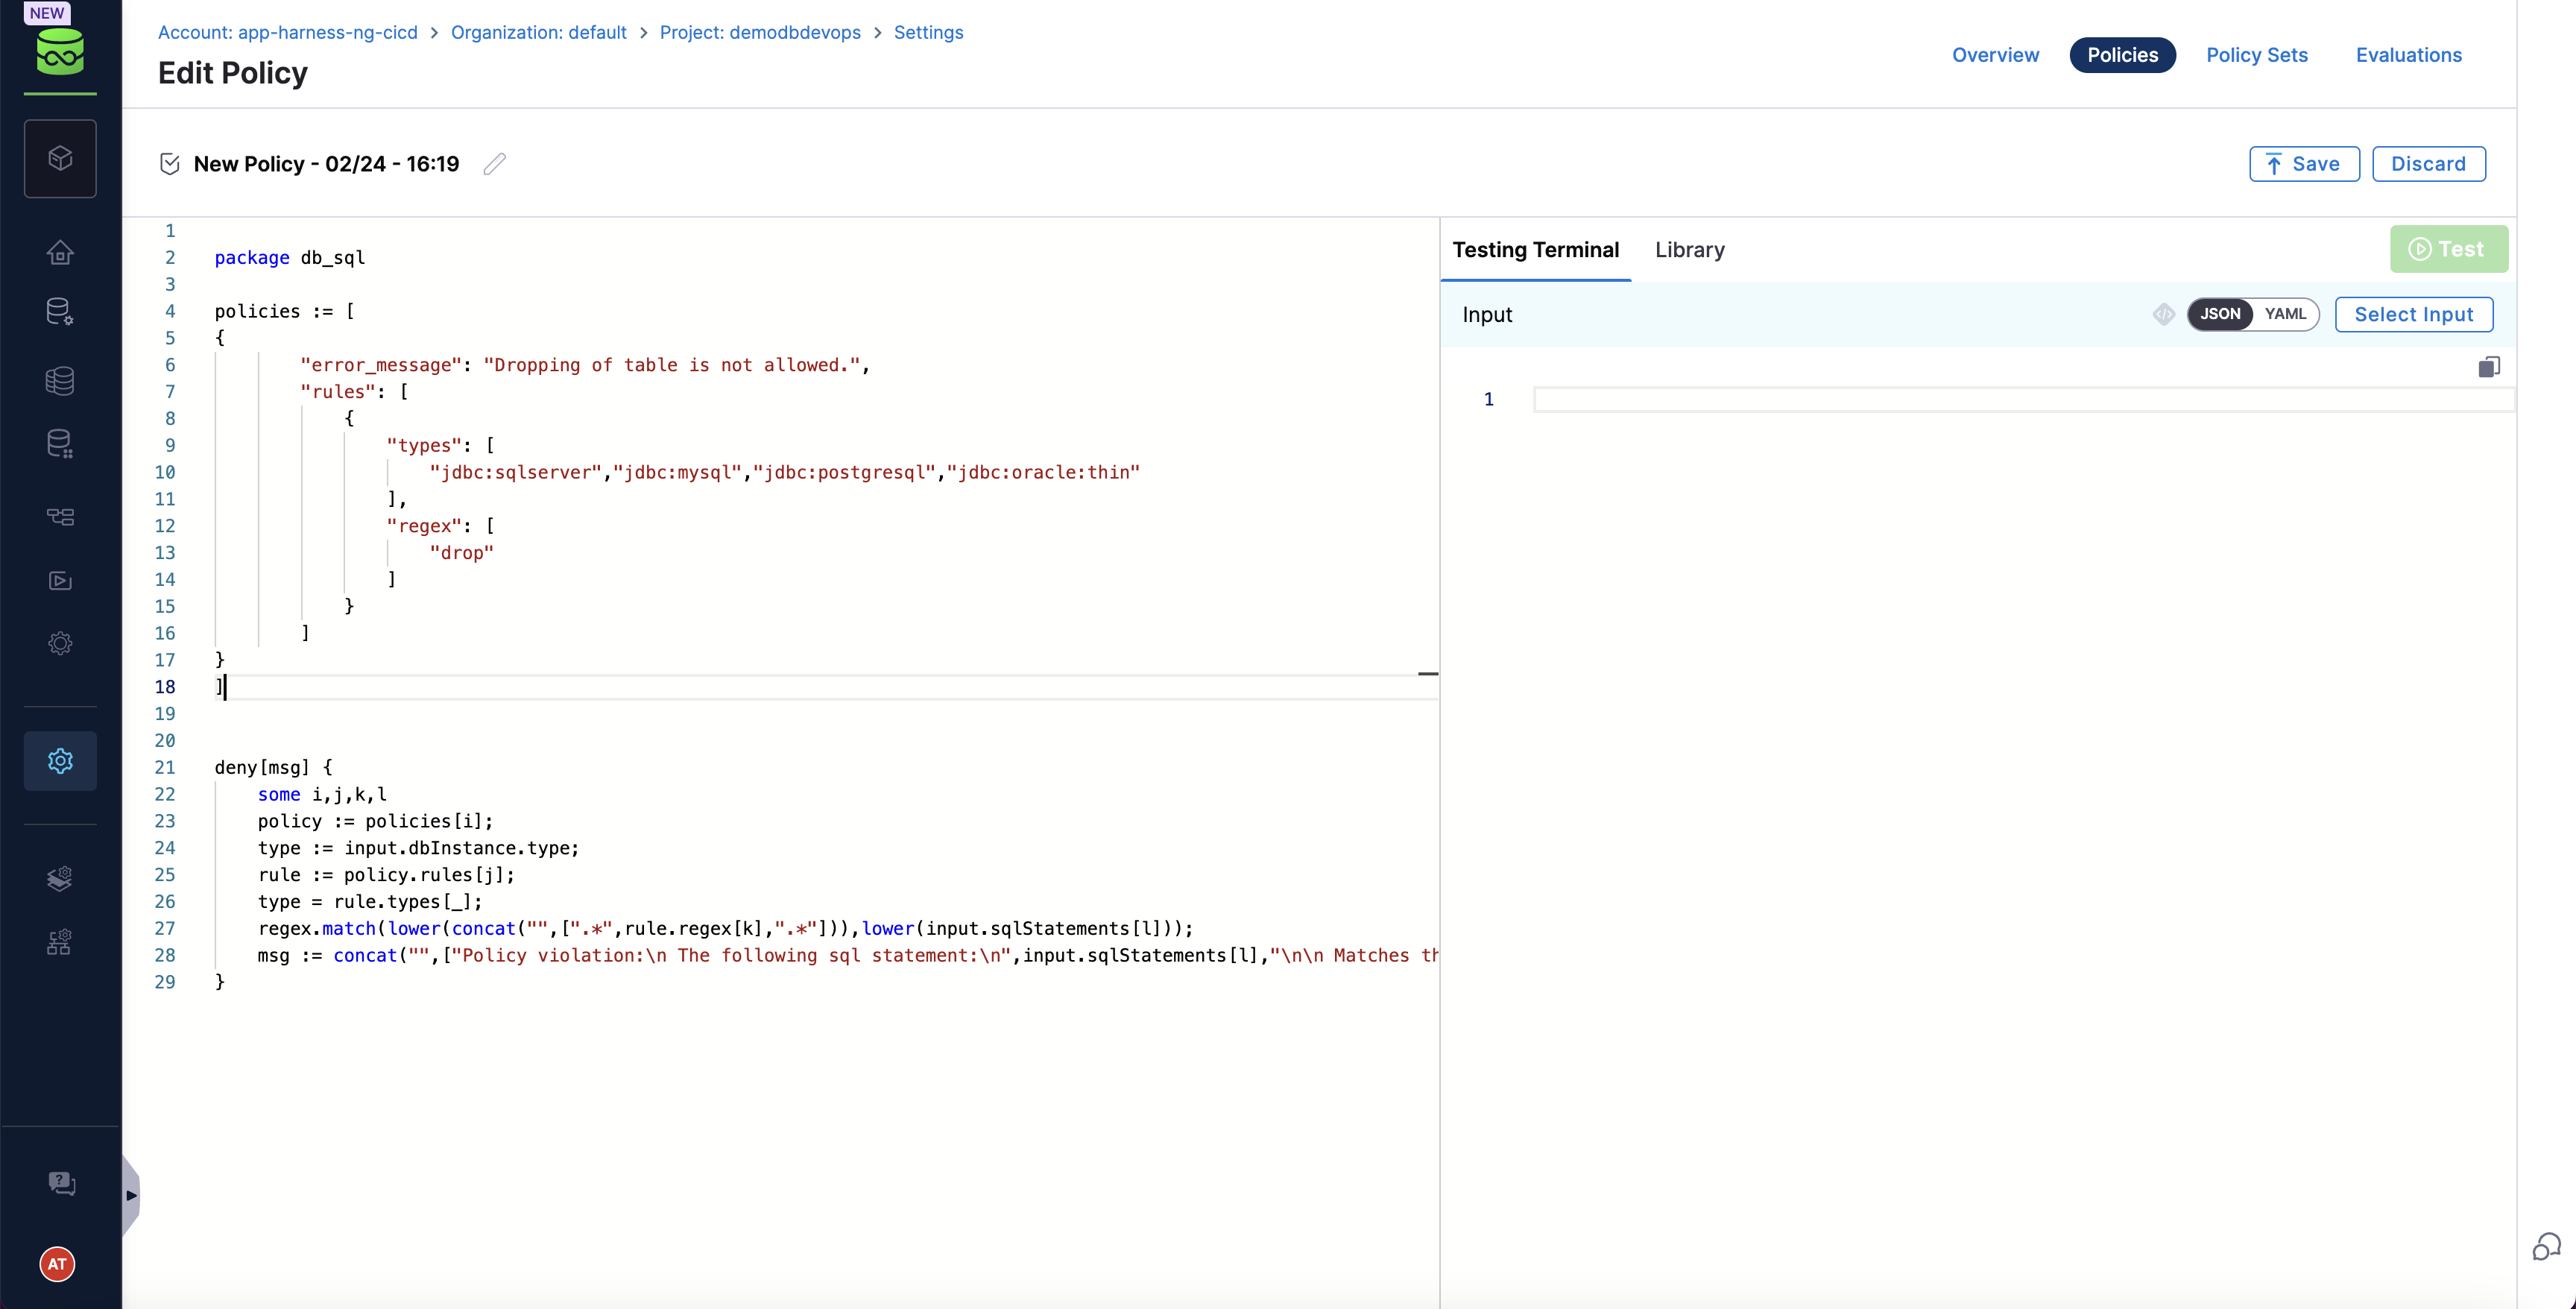
Task: Open the AT user avatar
Action: [58, 1264]
